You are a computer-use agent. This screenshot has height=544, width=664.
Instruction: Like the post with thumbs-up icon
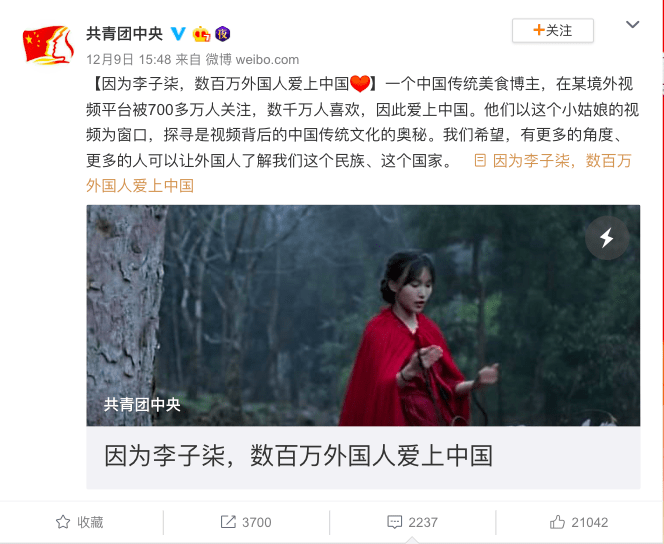pyautogui.click(x=557, y=522)
